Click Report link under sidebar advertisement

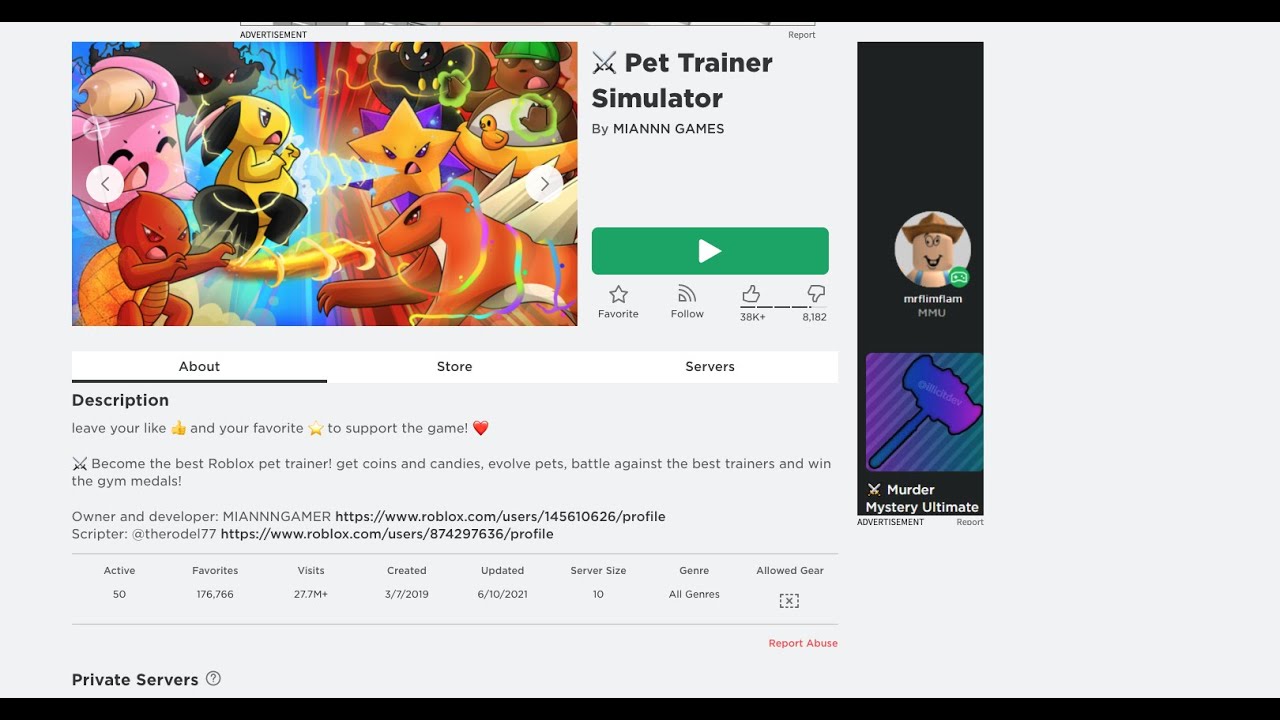(x=970, y=522)
